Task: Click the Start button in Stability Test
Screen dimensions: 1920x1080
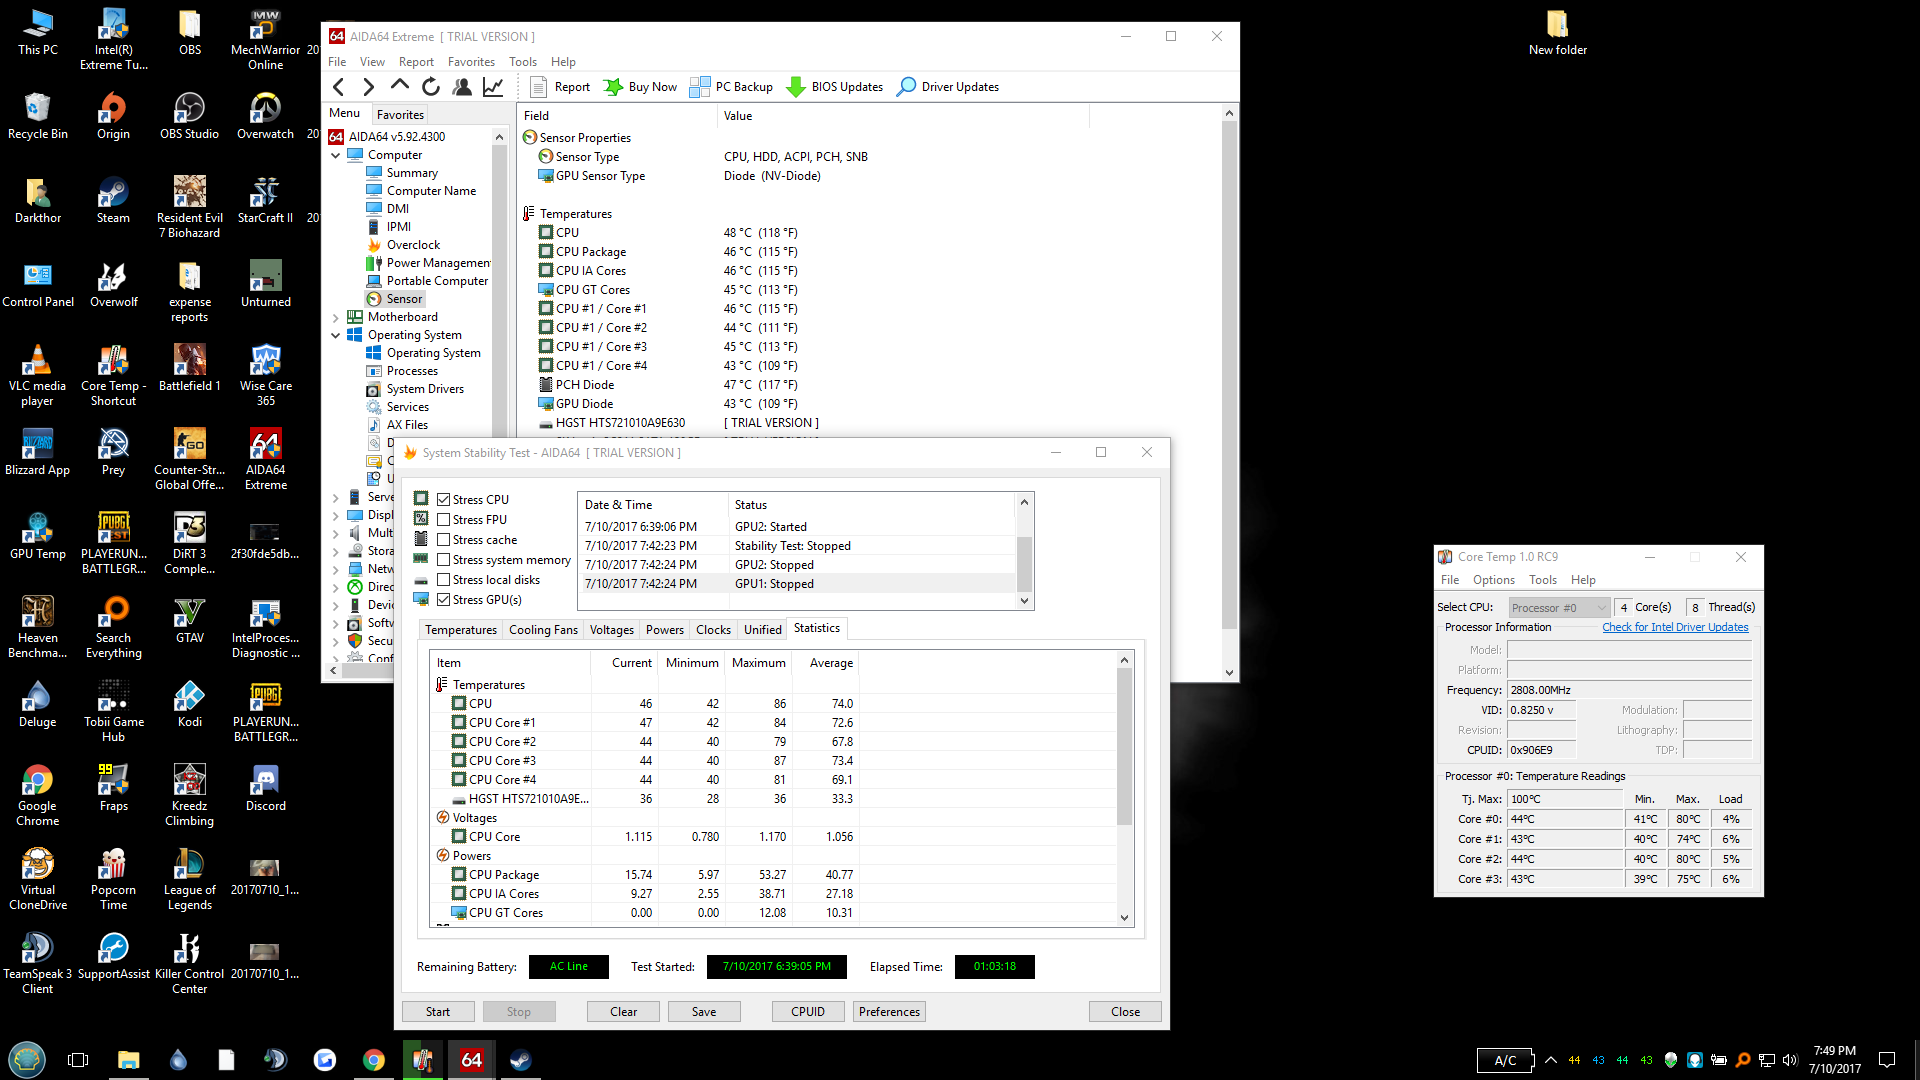Action: pyautogui.click(x=438, y=1012)
